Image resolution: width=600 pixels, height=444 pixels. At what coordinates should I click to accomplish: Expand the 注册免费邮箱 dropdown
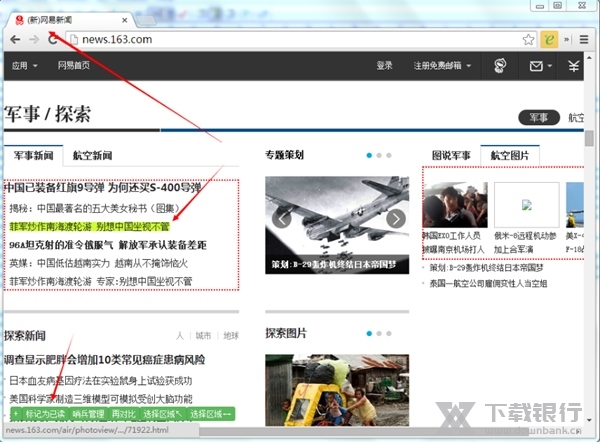[442, 66]
